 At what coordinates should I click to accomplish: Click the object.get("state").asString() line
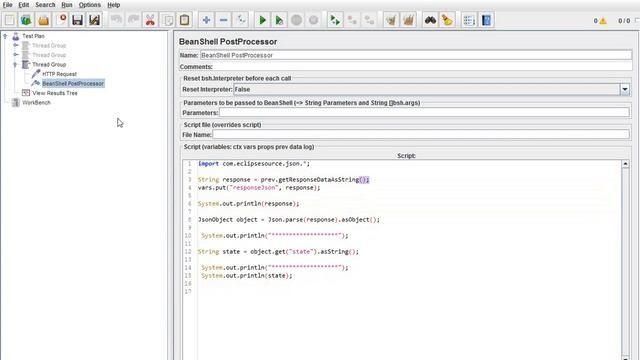278,252
